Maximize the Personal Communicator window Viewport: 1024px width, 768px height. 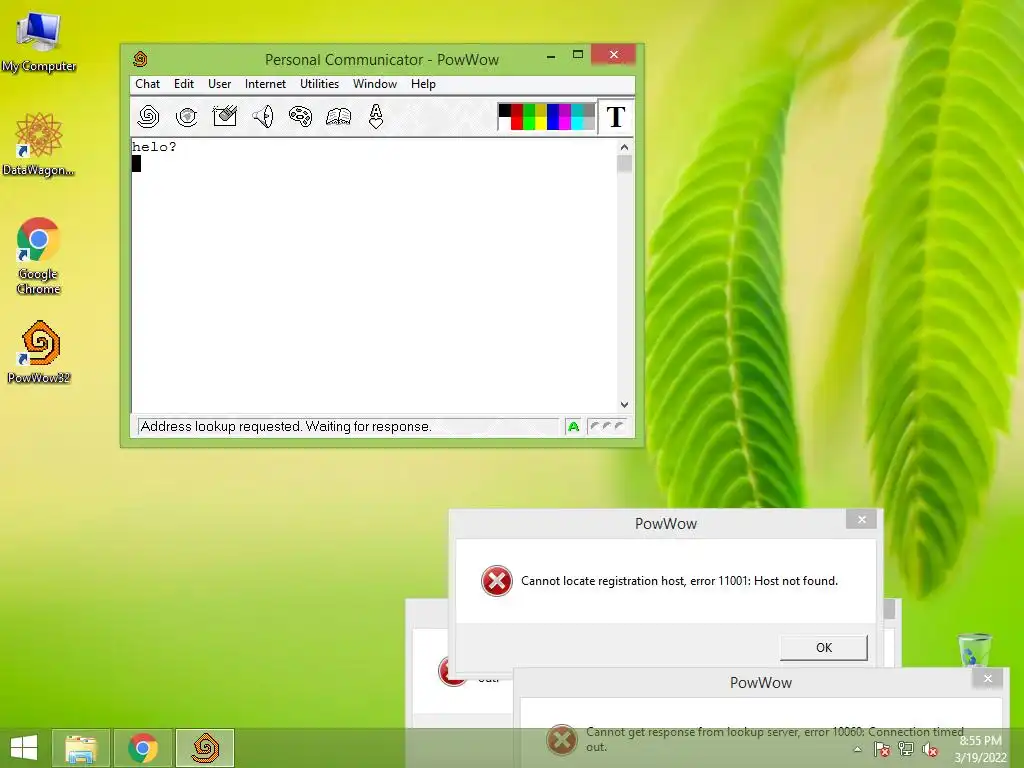click(x=578, y=55)
